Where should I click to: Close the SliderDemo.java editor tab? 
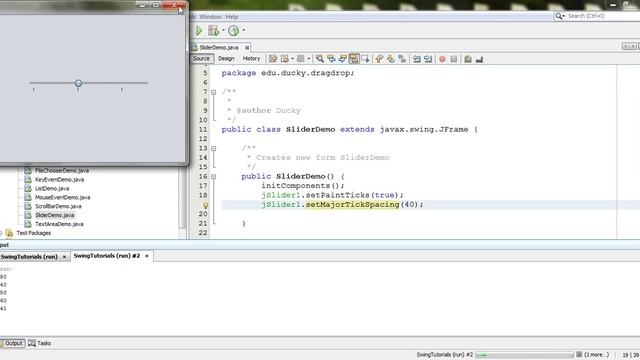pyautogui.click(x=247, y=48)
